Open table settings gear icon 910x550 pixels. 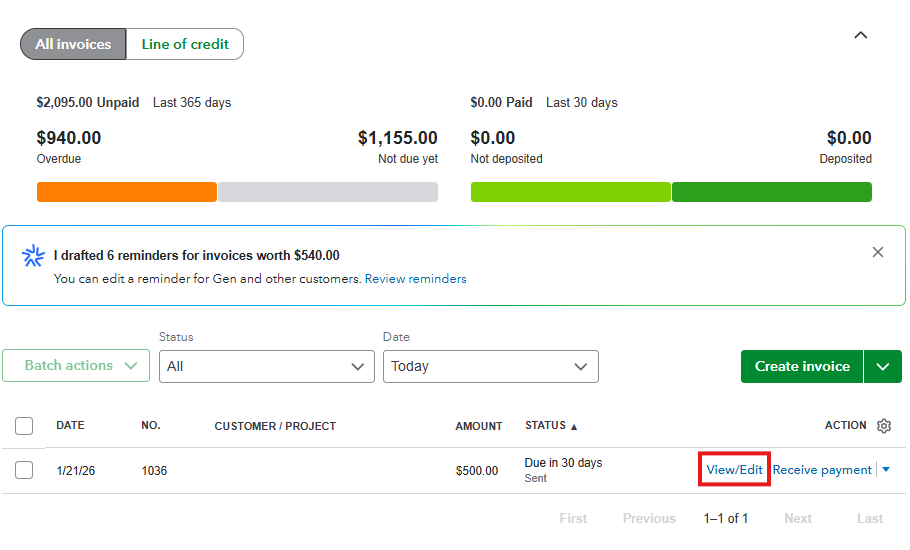[x=884, y=426]
